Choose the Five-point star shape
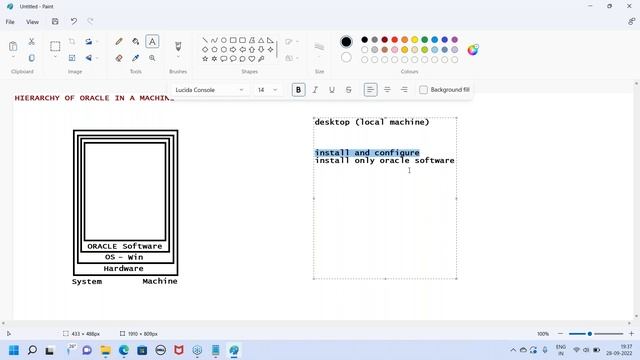The width and height of the screenshot is (640, 360). tap(205, 59)
